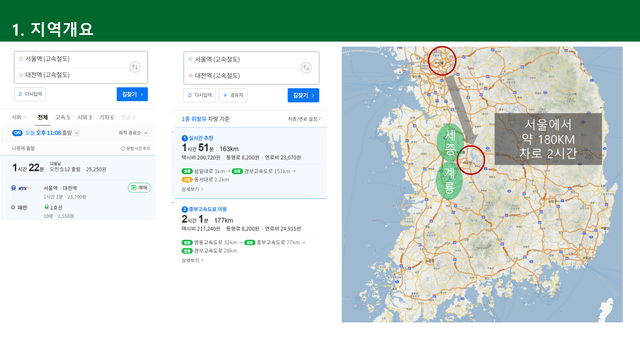Image resolution: width=640 pixels, height=360 pixels.
Task: Click 대전역 (고속철도) field in car route panel
Action: coord(244,76)
